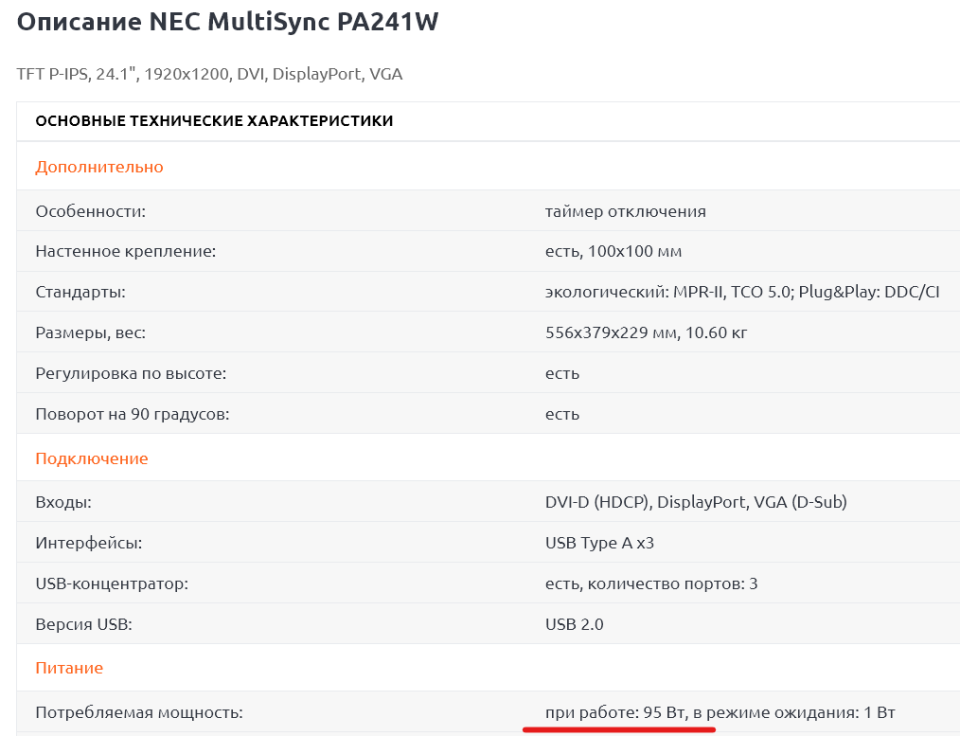Viewport: 960px width, 736px height.
Task: Click the "USB Type A x3" interfaces value
Action: coord(600,543)
